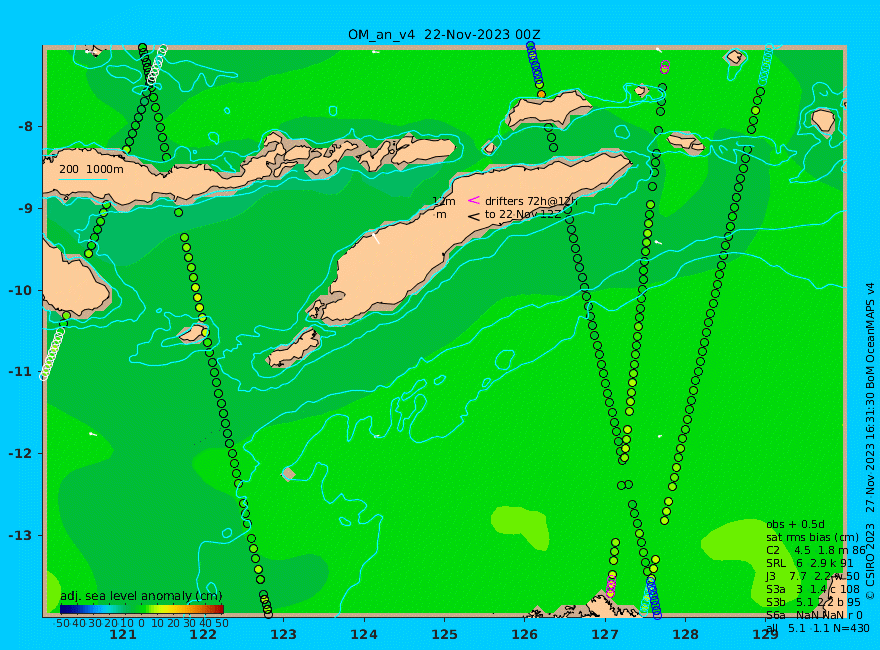This screenshot has width=880, height=650.
Task: Click the latitude label "-8"
Action: tap(25, 126)
